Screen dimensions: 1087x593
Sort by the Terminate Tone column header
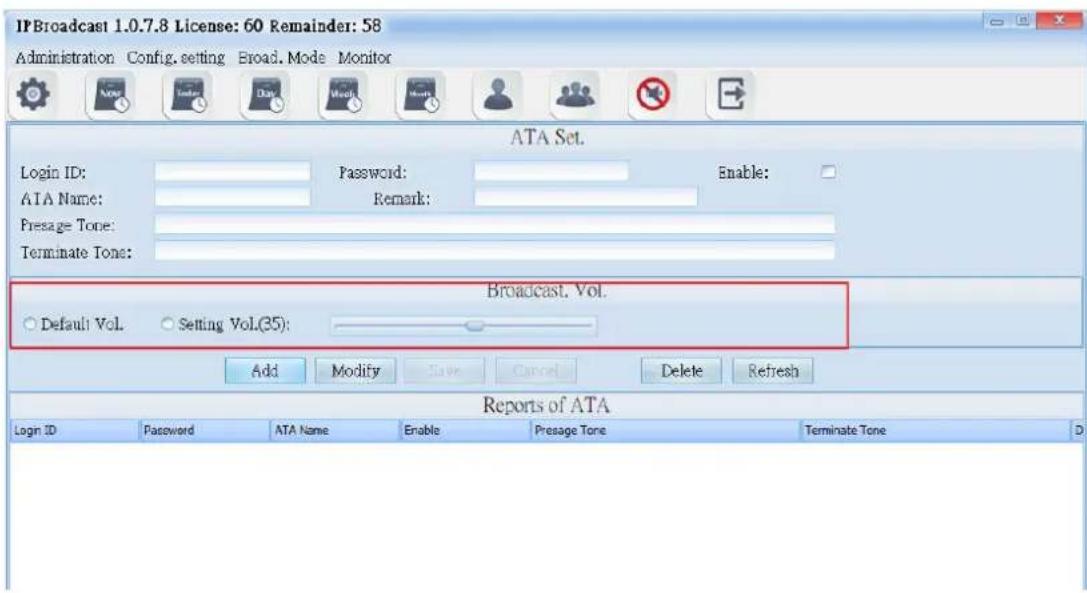(x=937, y=431)
